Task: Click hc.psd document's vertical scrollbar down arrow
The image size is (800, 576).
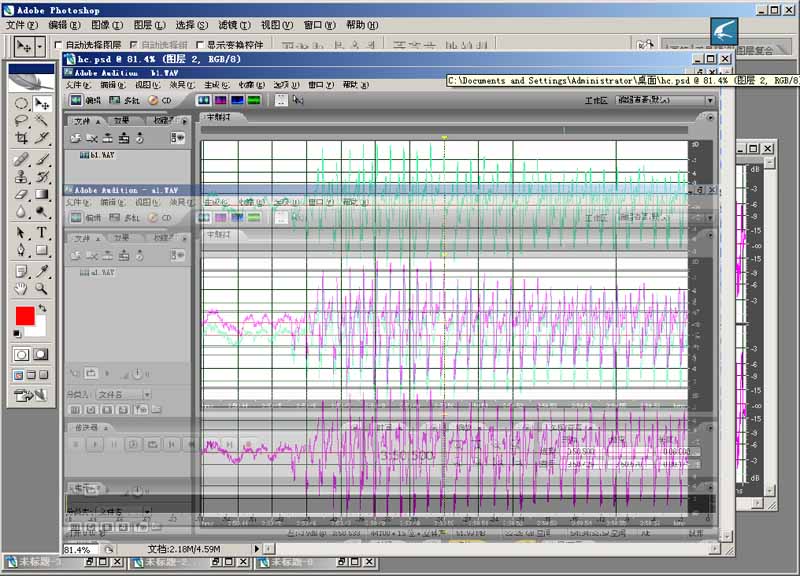Action: (x=727, y=536)
